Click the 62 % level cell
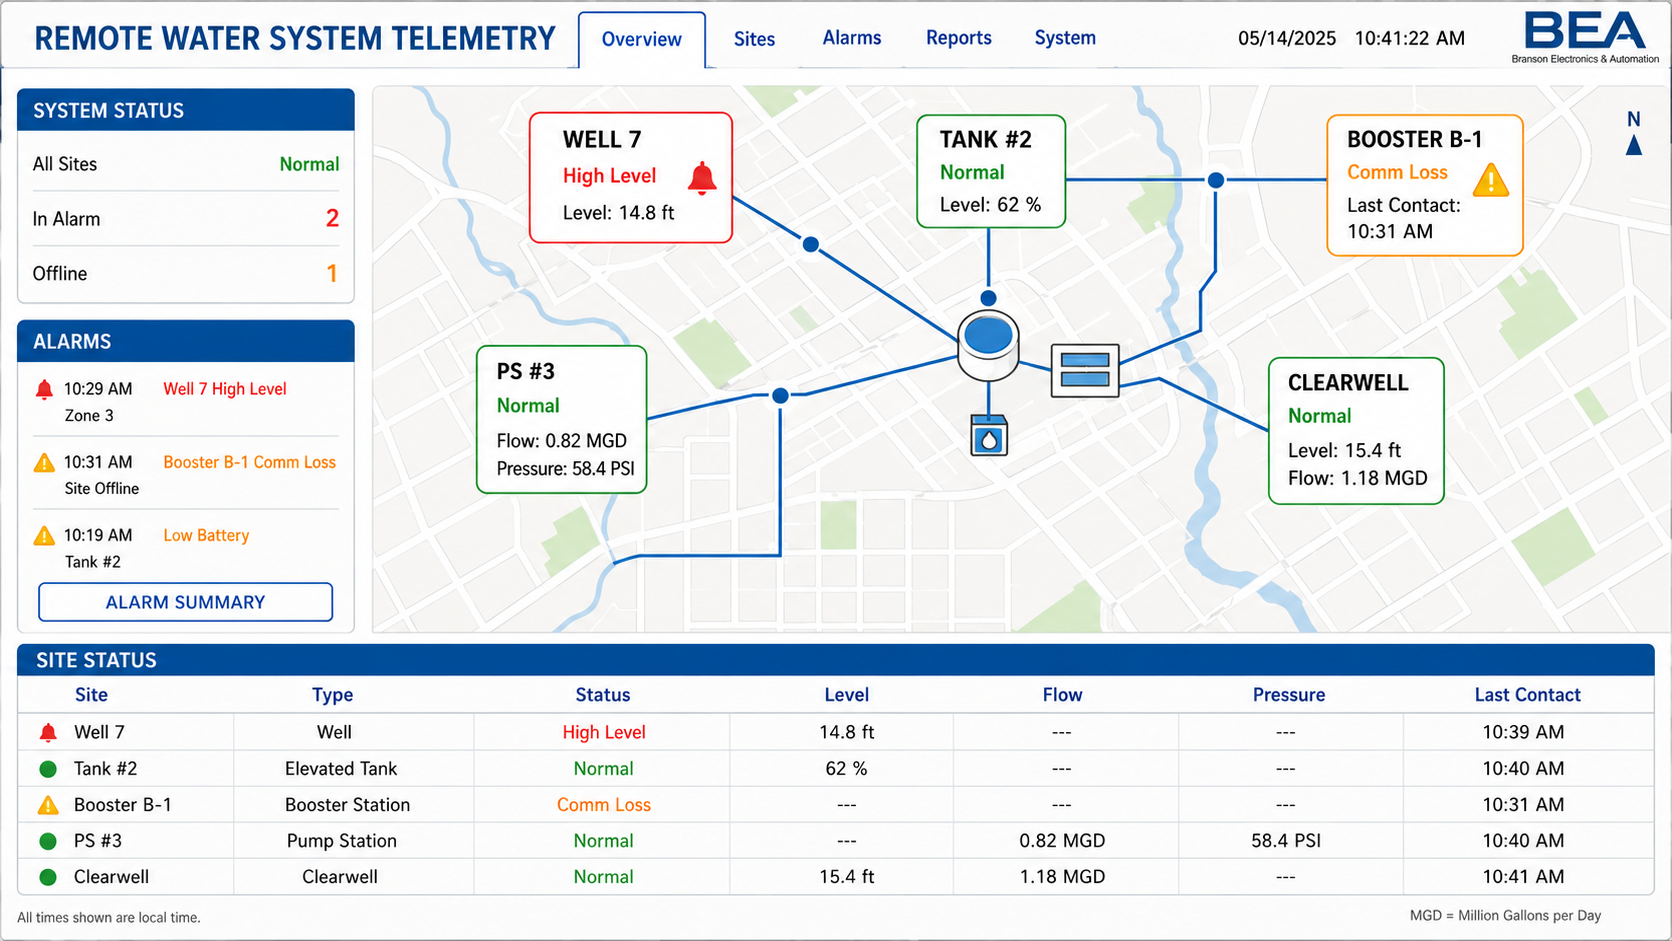This screenshot has height=941, width=1672. 847,769
